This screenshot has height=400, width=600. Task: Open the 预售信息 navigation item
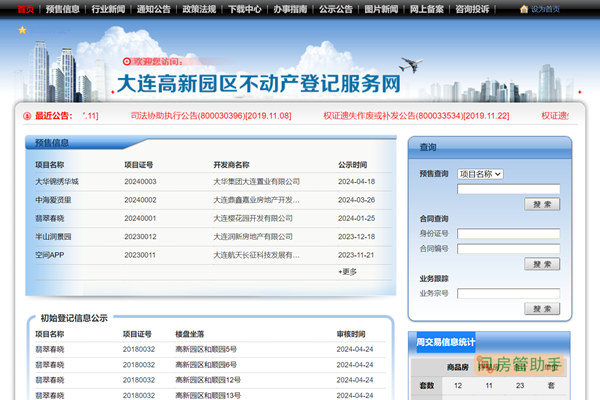(62, 9)
